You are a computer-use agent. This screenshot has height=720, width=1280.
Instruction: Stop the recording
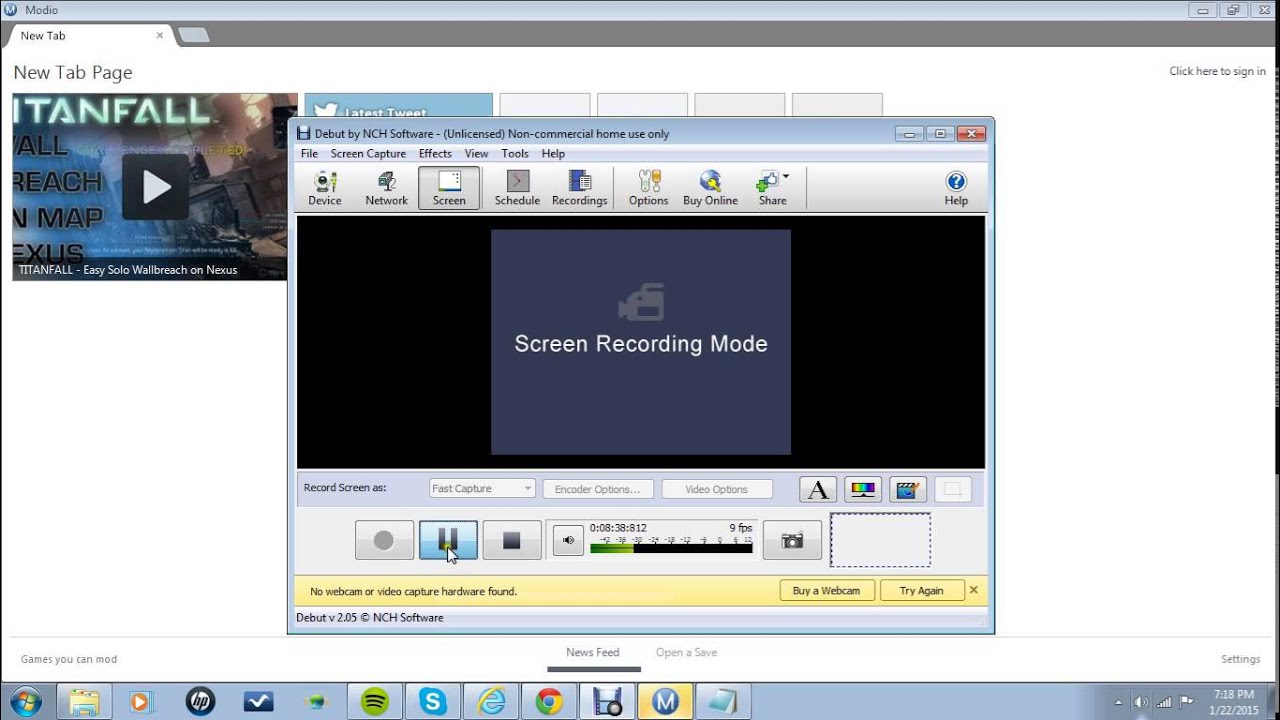tap(512, 540)
